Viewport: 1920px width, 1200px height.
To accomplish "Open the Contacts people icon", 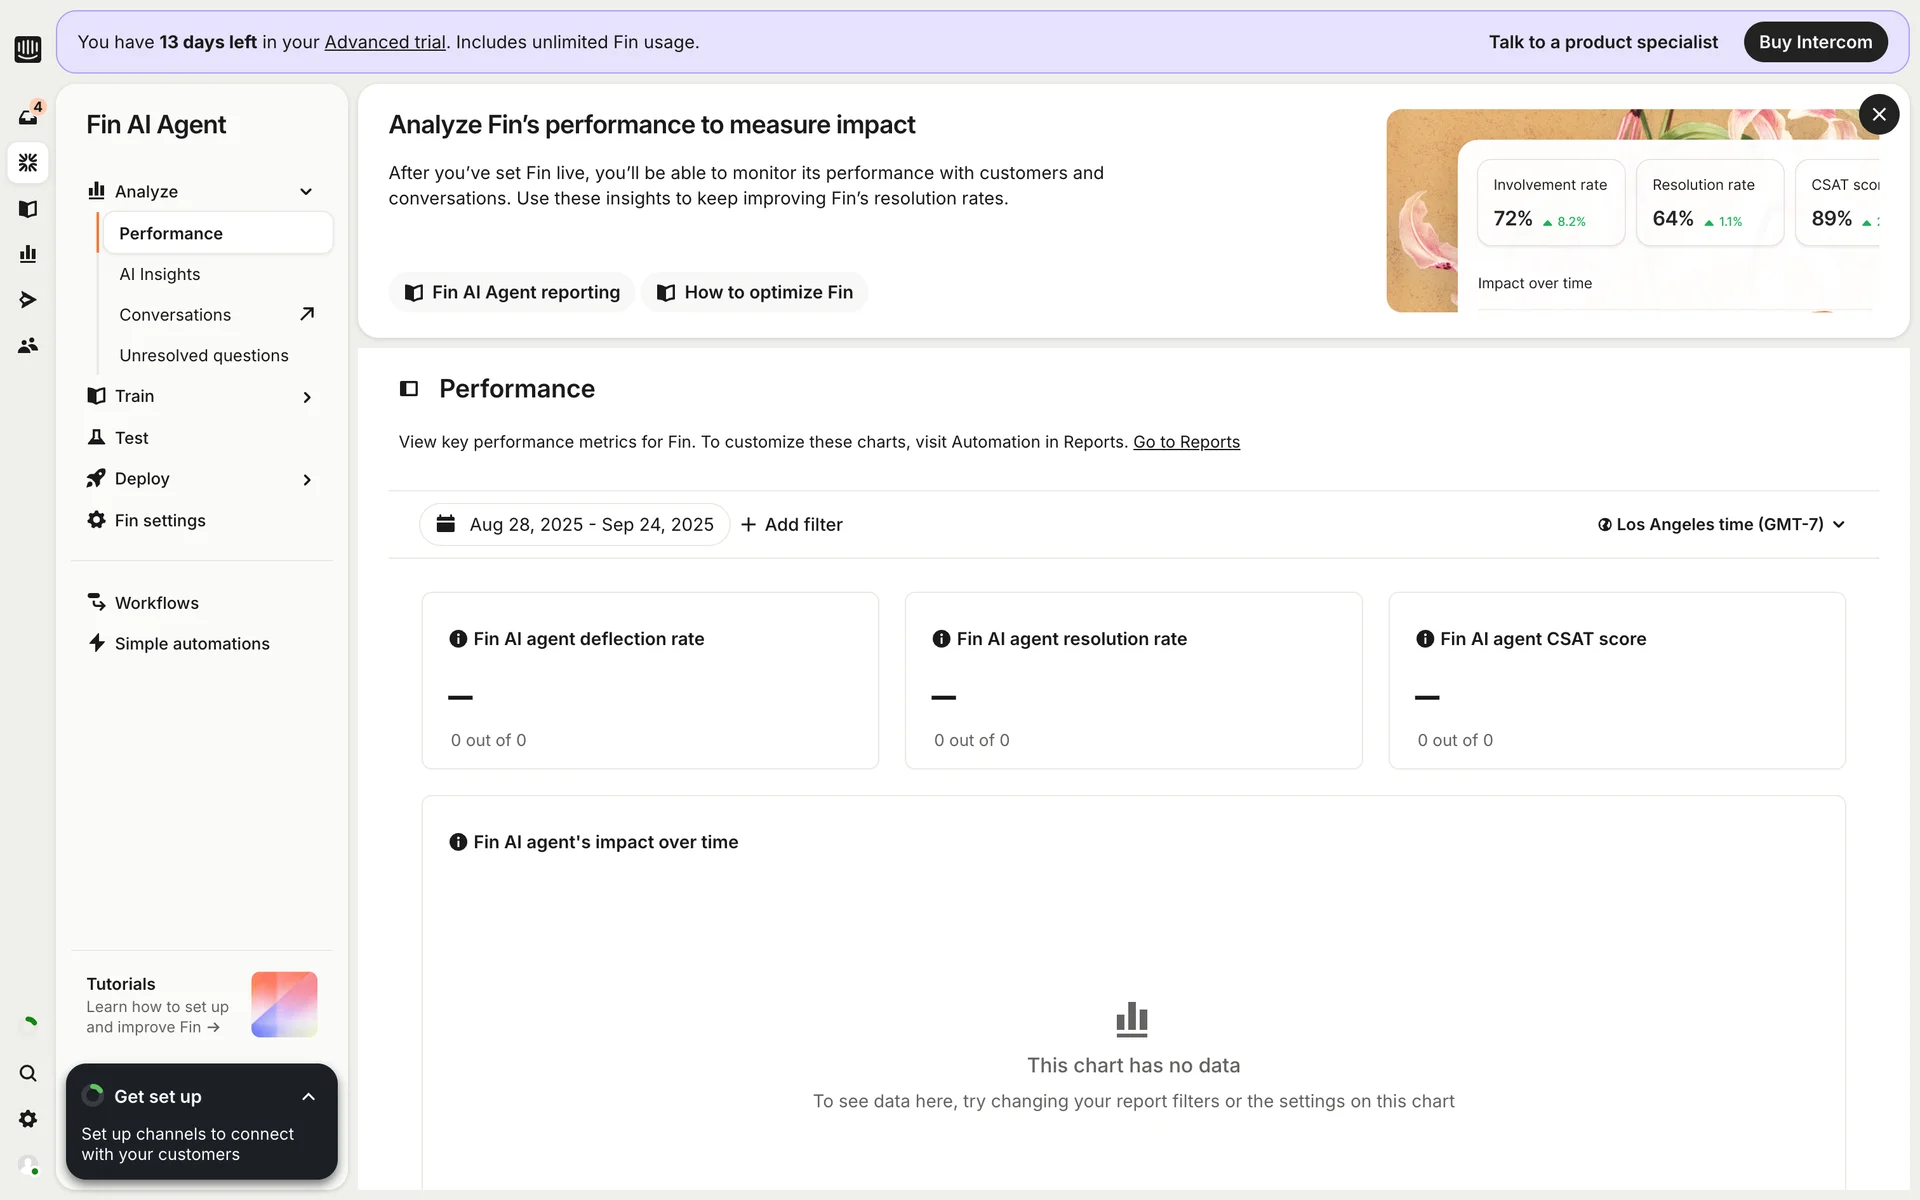I will tap(28, 345).
